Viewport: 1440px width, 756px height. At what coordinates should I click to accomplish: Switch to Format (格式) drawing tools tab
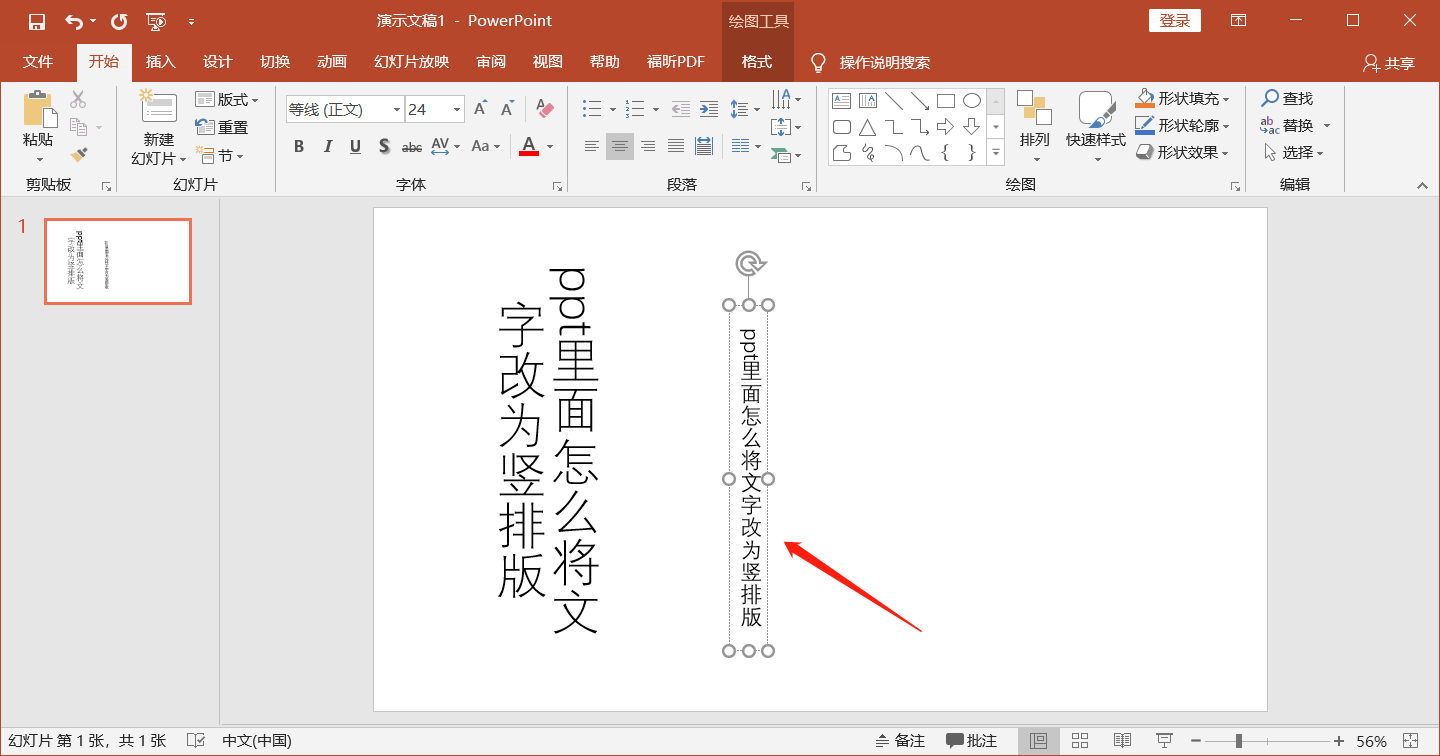(757, 62)
